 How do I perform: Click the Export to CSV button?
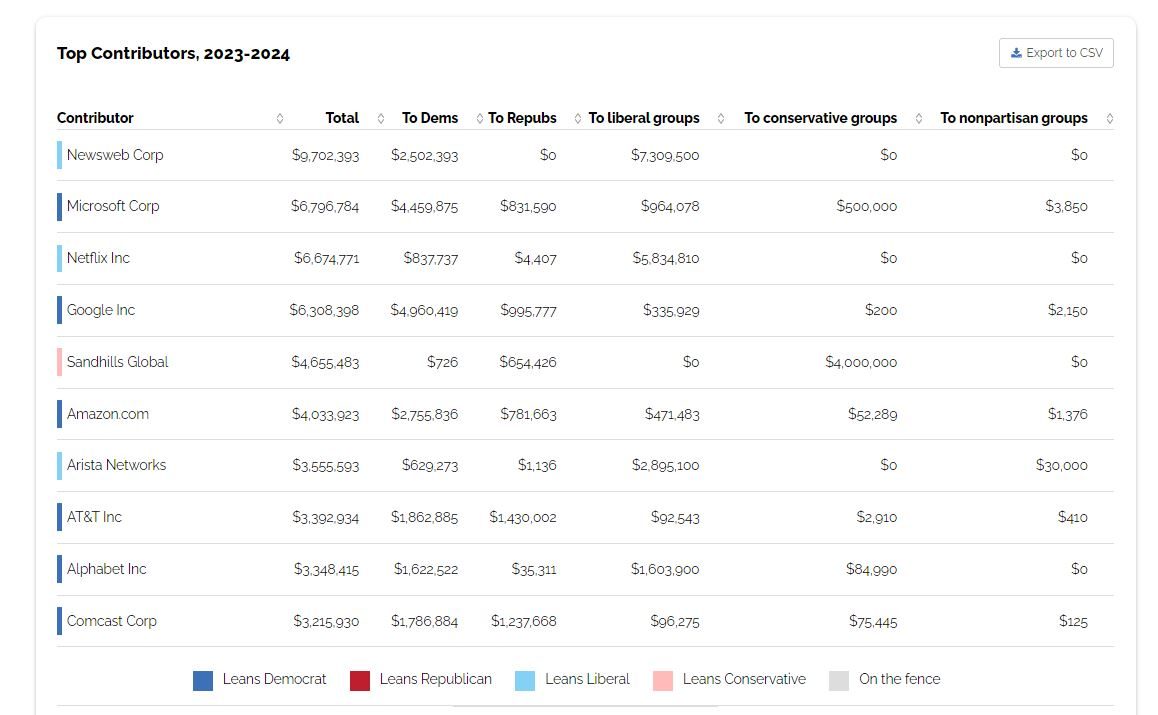point(1056,53)
